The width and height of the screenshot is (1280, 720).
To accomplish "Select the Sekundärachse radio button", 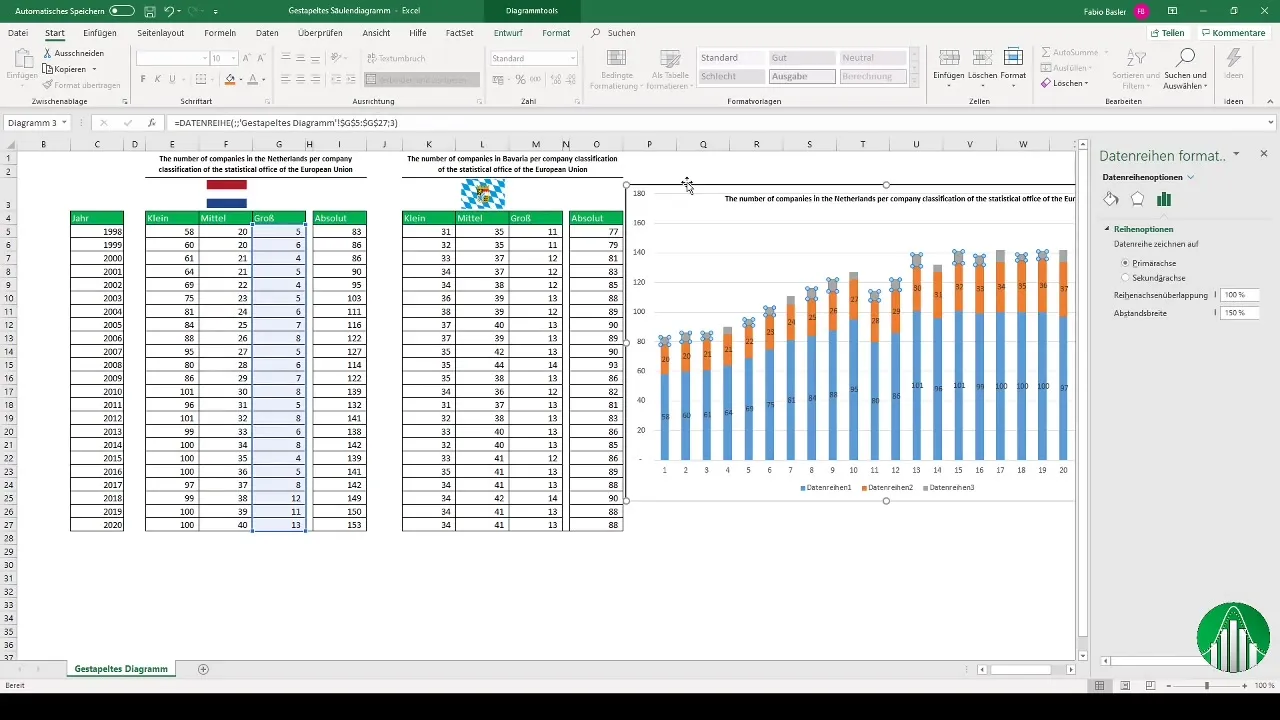I will 1125,277.
